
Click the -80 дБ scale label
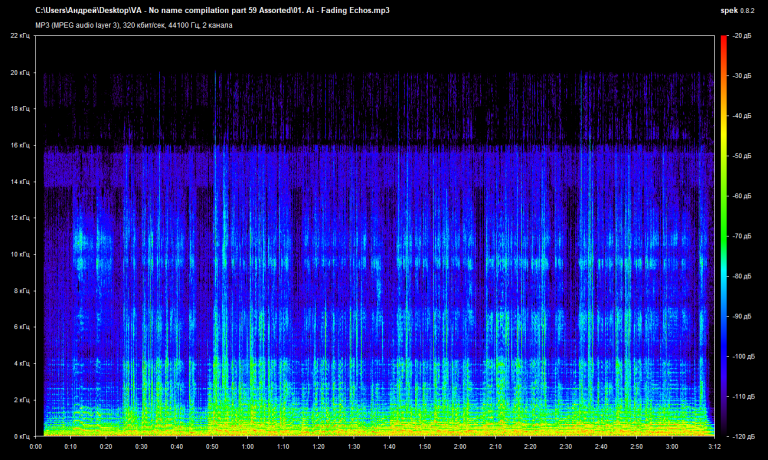point(742,277)
